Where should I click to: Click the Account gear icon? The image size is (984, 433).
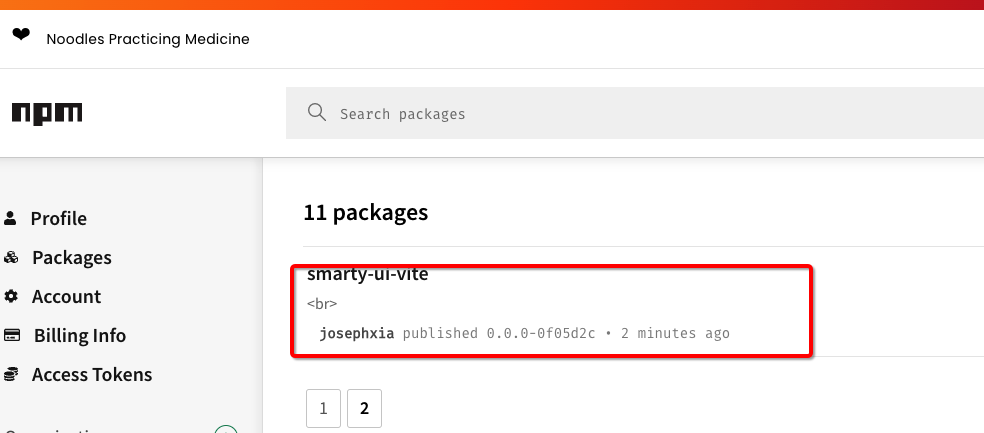click(x=11, y=297)
